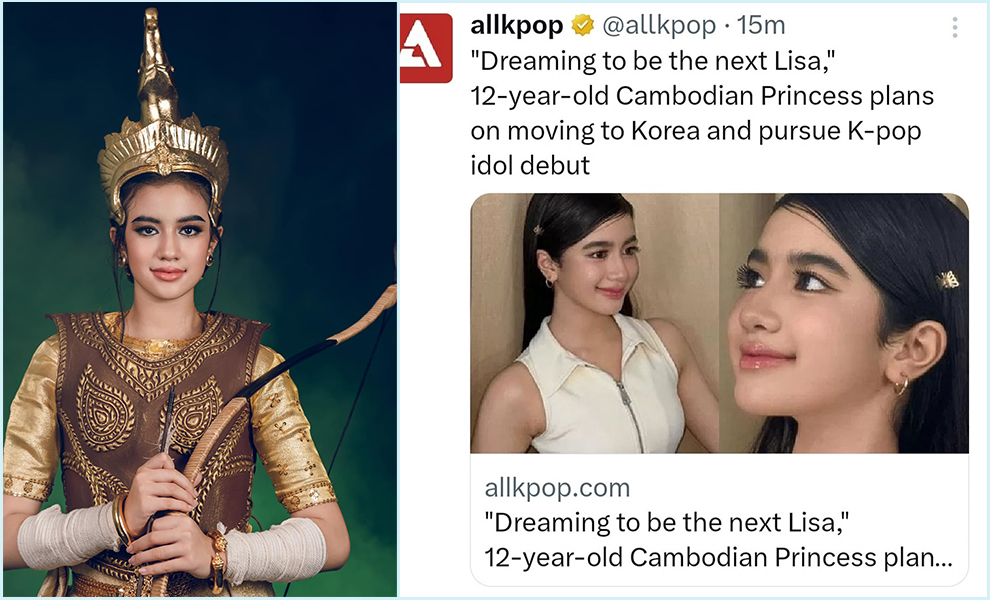Screen dimensions: 990x600
Task: Click the 15m tweet timestamp
Action: pos(761,25)
